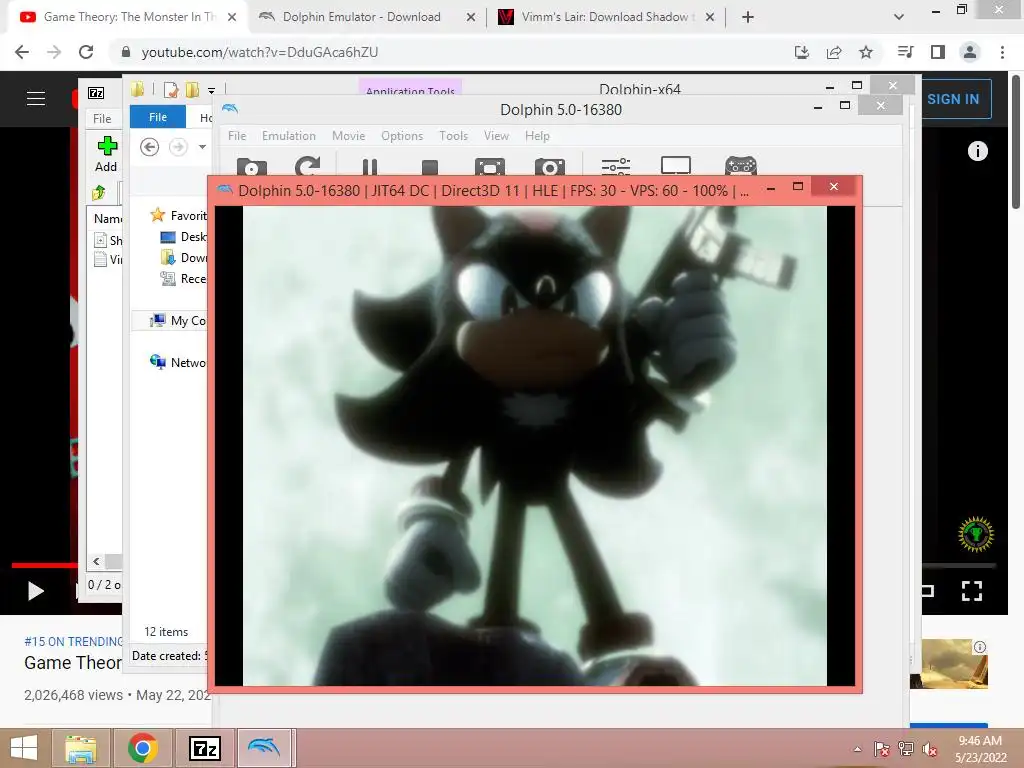Click the 7-Zip horizontal scrollbar left arrow

click(97, 562)
